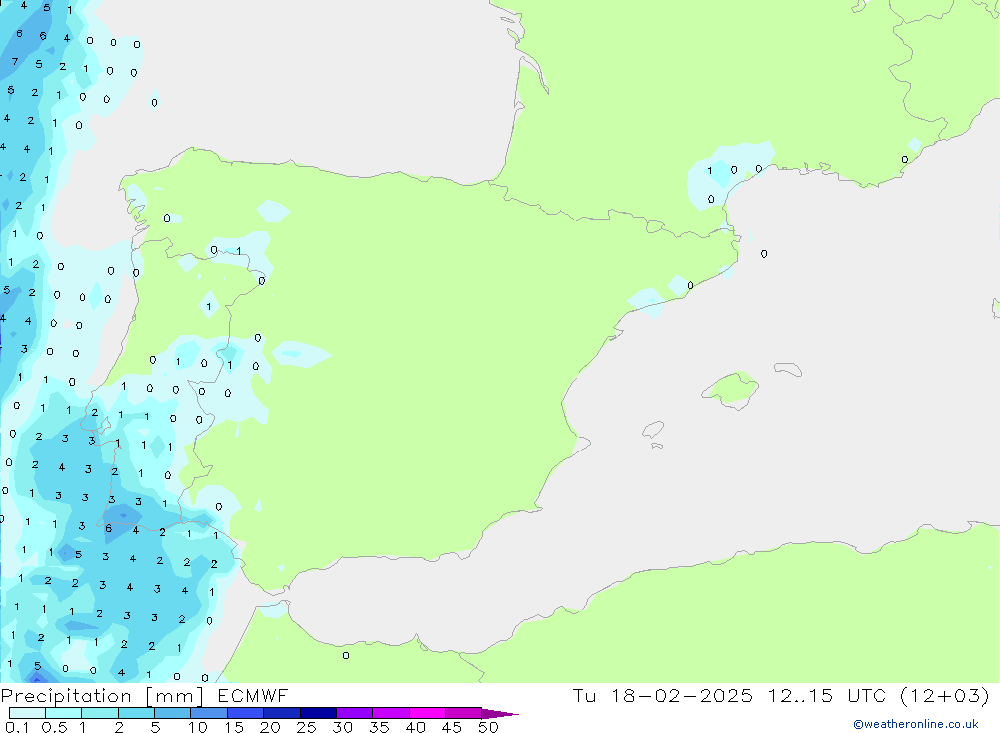This screenshot has height=733, width=1000.
Task: Click the precipitation value '7' on the map
Action: point(15,62)
